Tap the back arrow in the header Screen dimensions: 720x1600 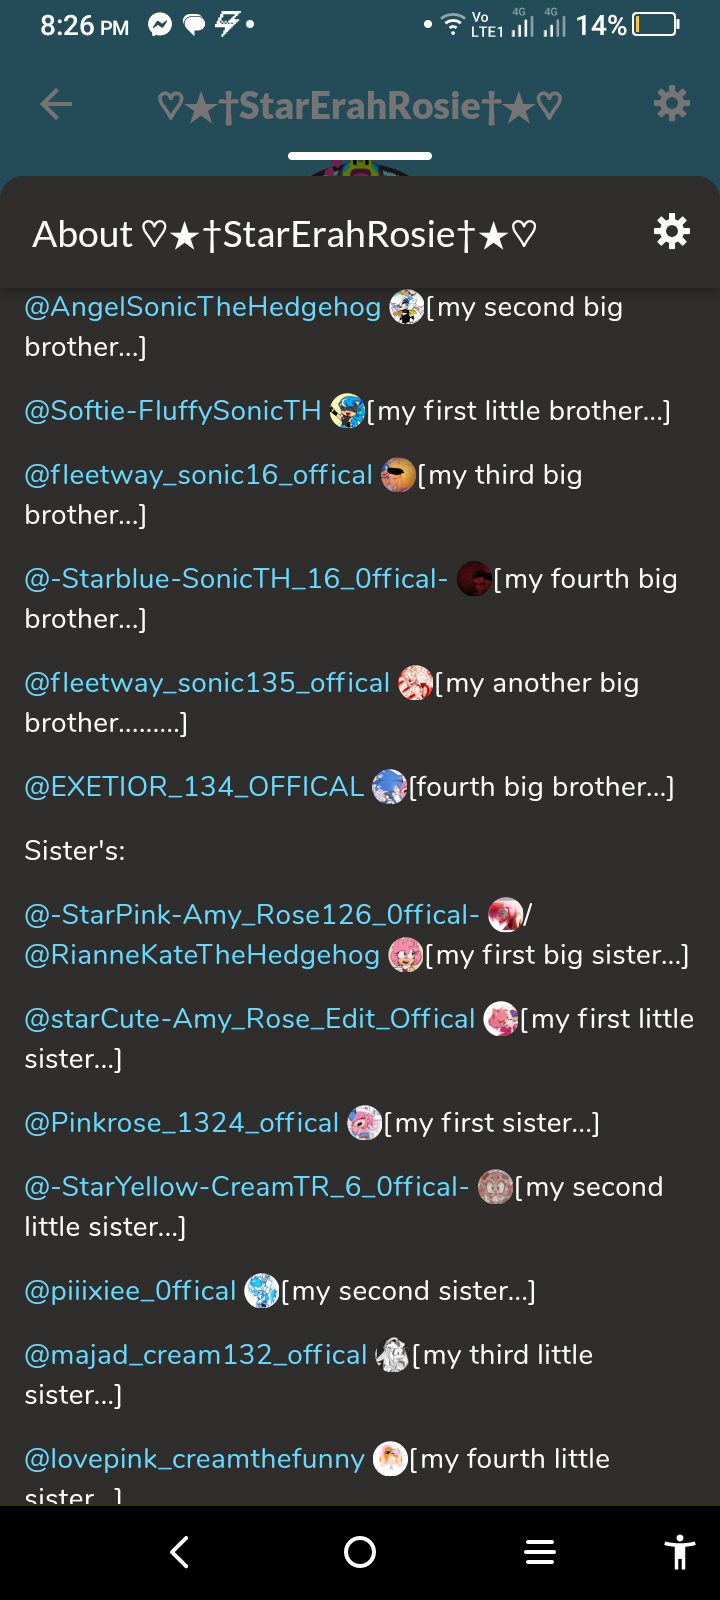coord(56,104)
